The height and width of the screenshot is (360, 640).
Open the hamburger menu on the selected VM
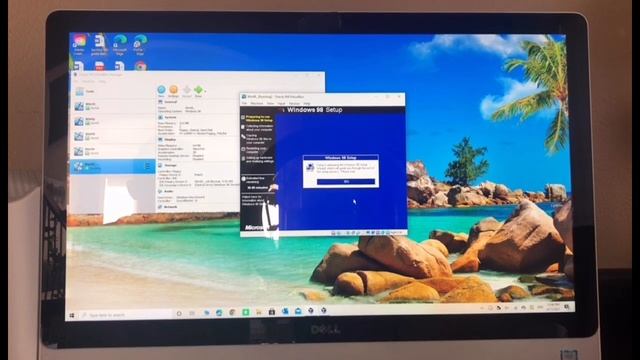coord(147,166)
